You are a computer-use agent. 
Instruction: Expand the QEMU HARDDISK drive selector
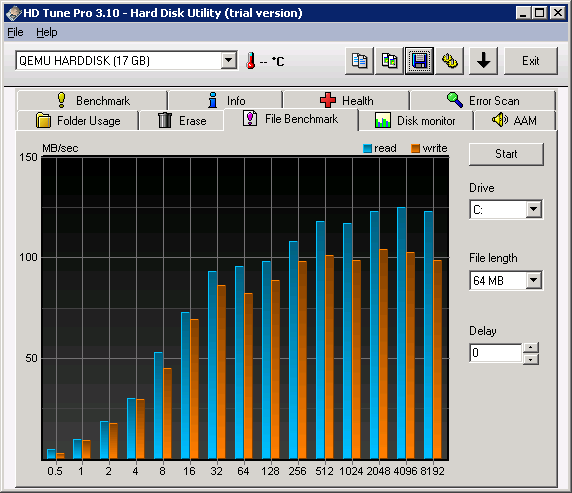(x=229, y=60)
